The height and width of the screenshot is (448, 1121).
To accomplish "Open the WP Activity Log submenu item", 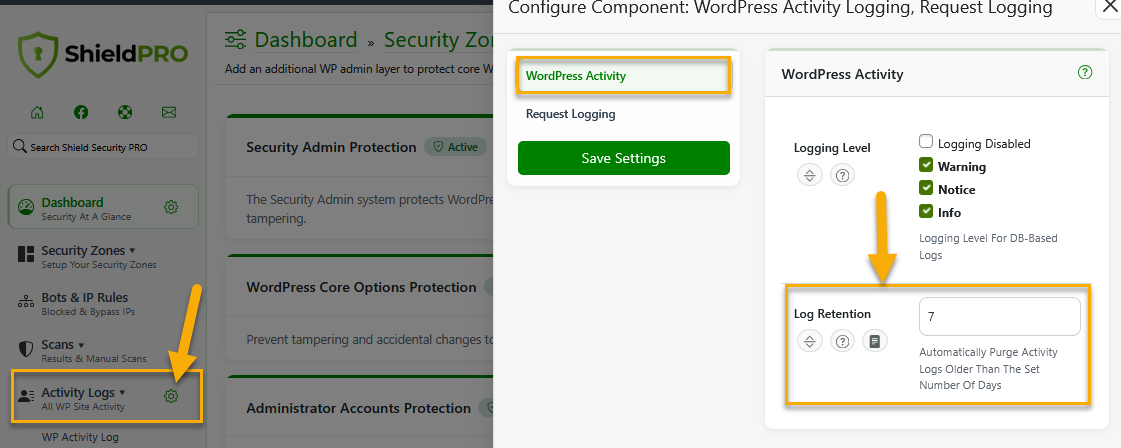I will pos(80,437).
